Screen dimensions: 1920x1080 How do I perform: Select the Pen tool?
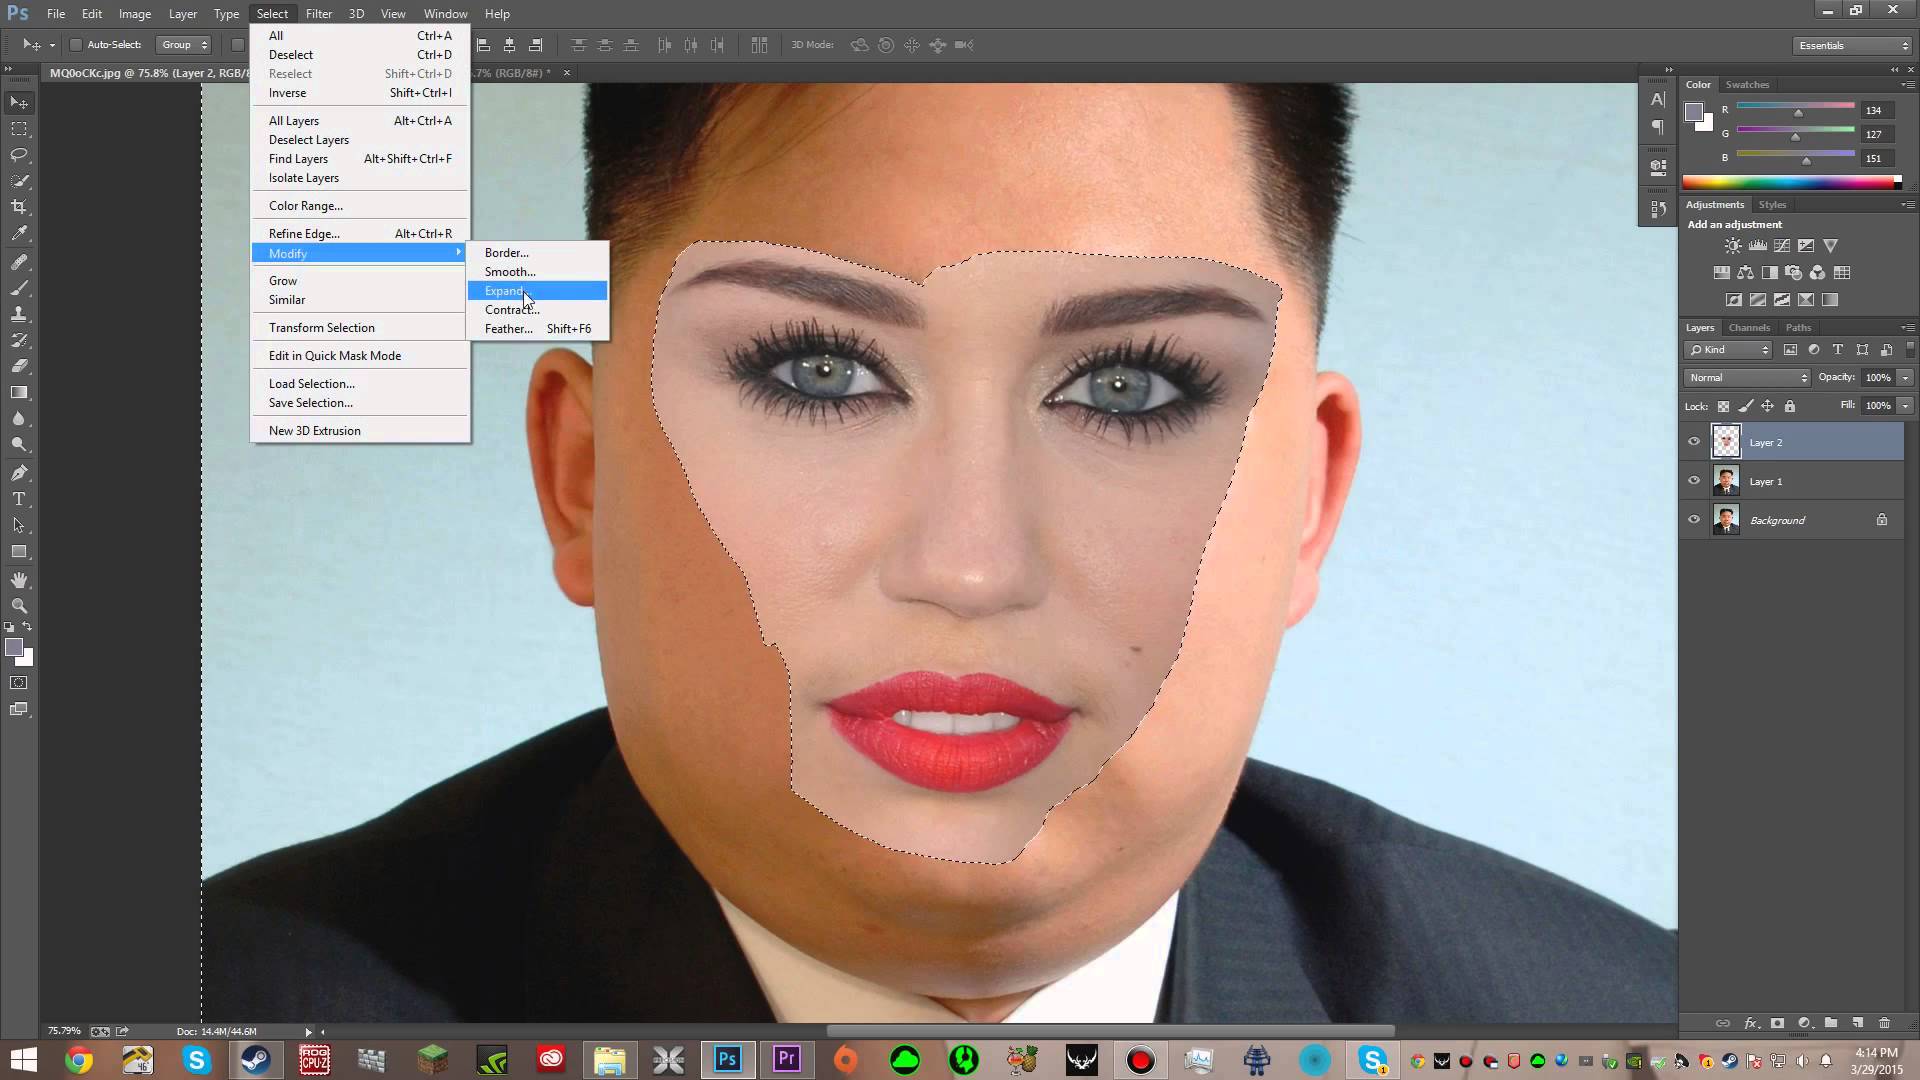click(x=19, y=473)
